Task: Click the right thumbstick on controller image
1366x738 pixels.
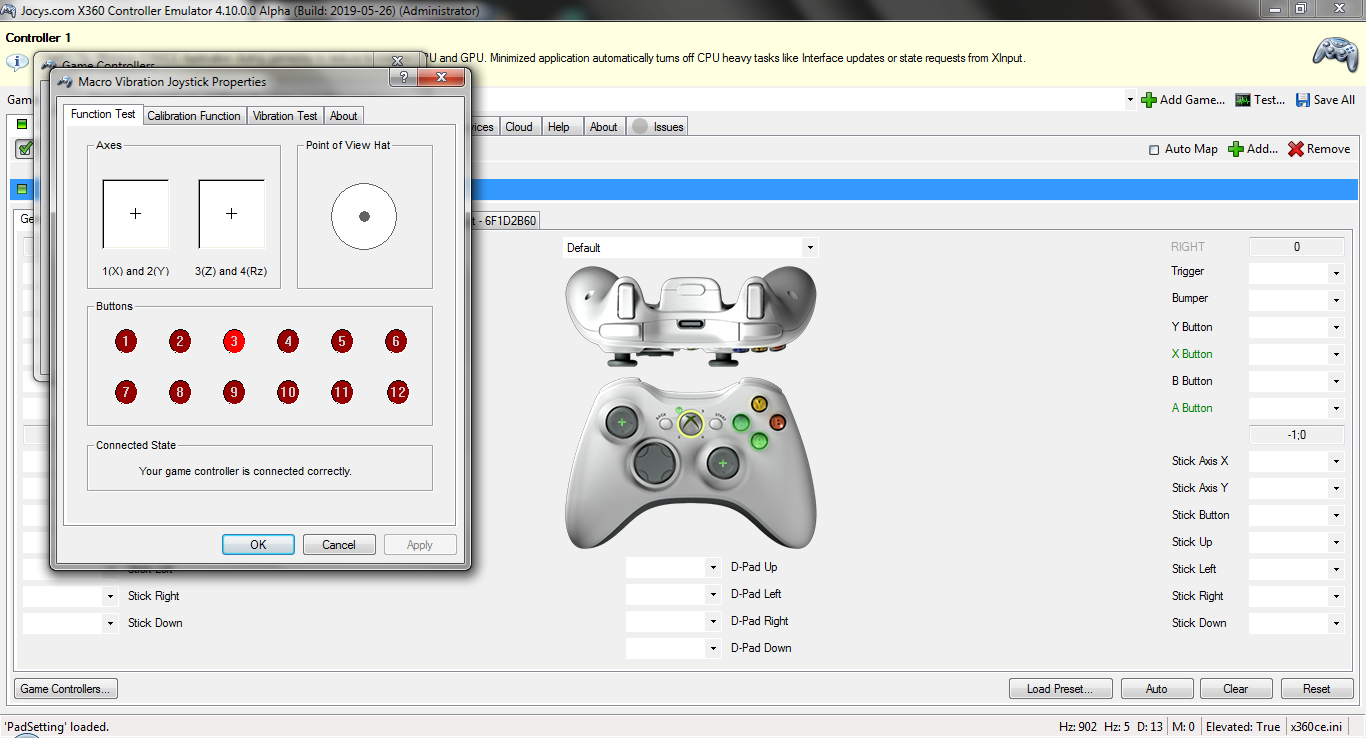Action: [x=723, y=463]
